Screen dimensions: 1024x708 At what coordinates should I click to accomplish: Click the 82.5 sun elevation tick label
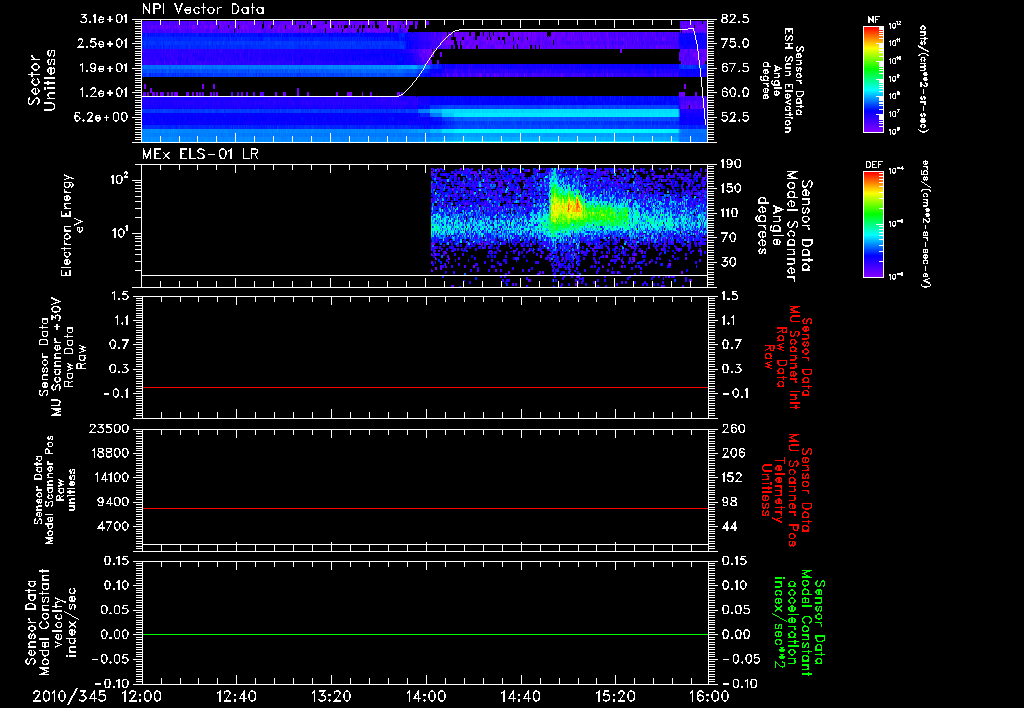(x=735, y=18)
